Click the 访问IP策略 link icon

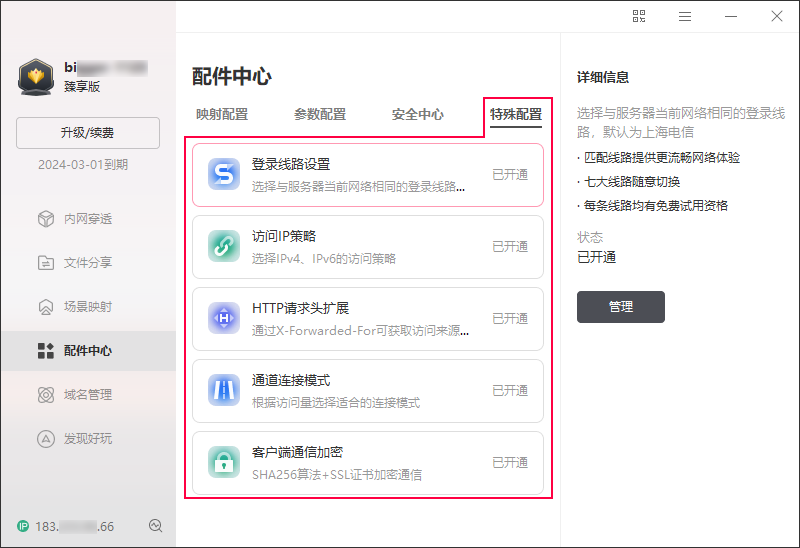tap(224, 246)
